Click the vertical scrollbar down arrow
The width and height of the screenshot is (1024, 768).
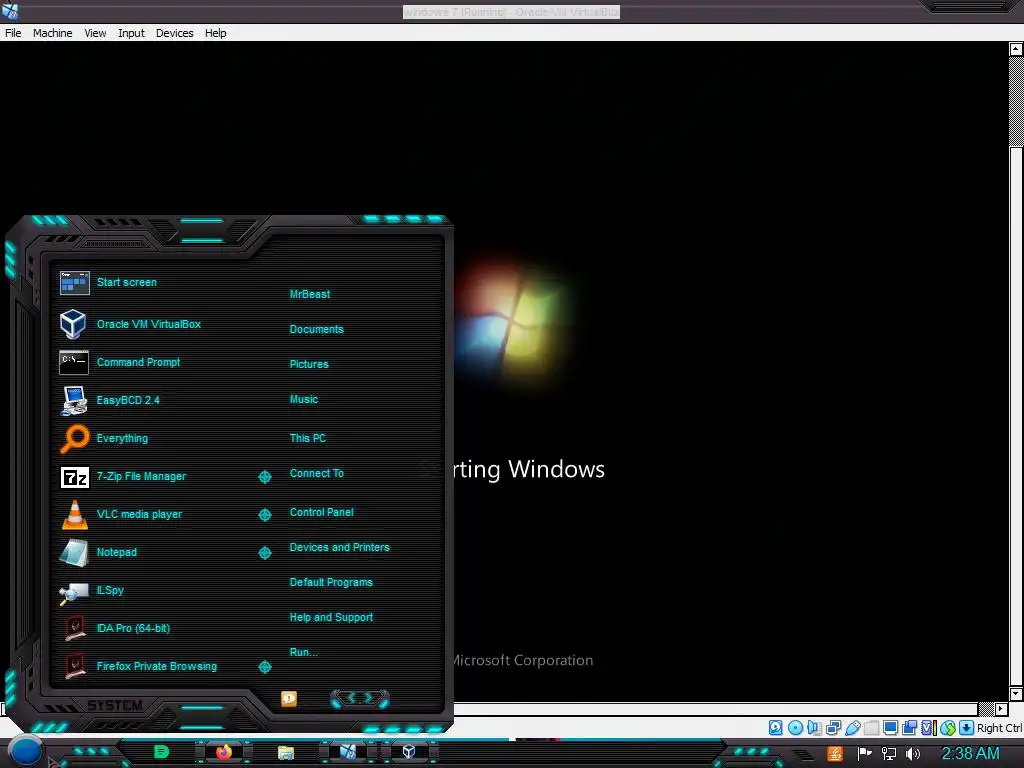(1016, 694)
